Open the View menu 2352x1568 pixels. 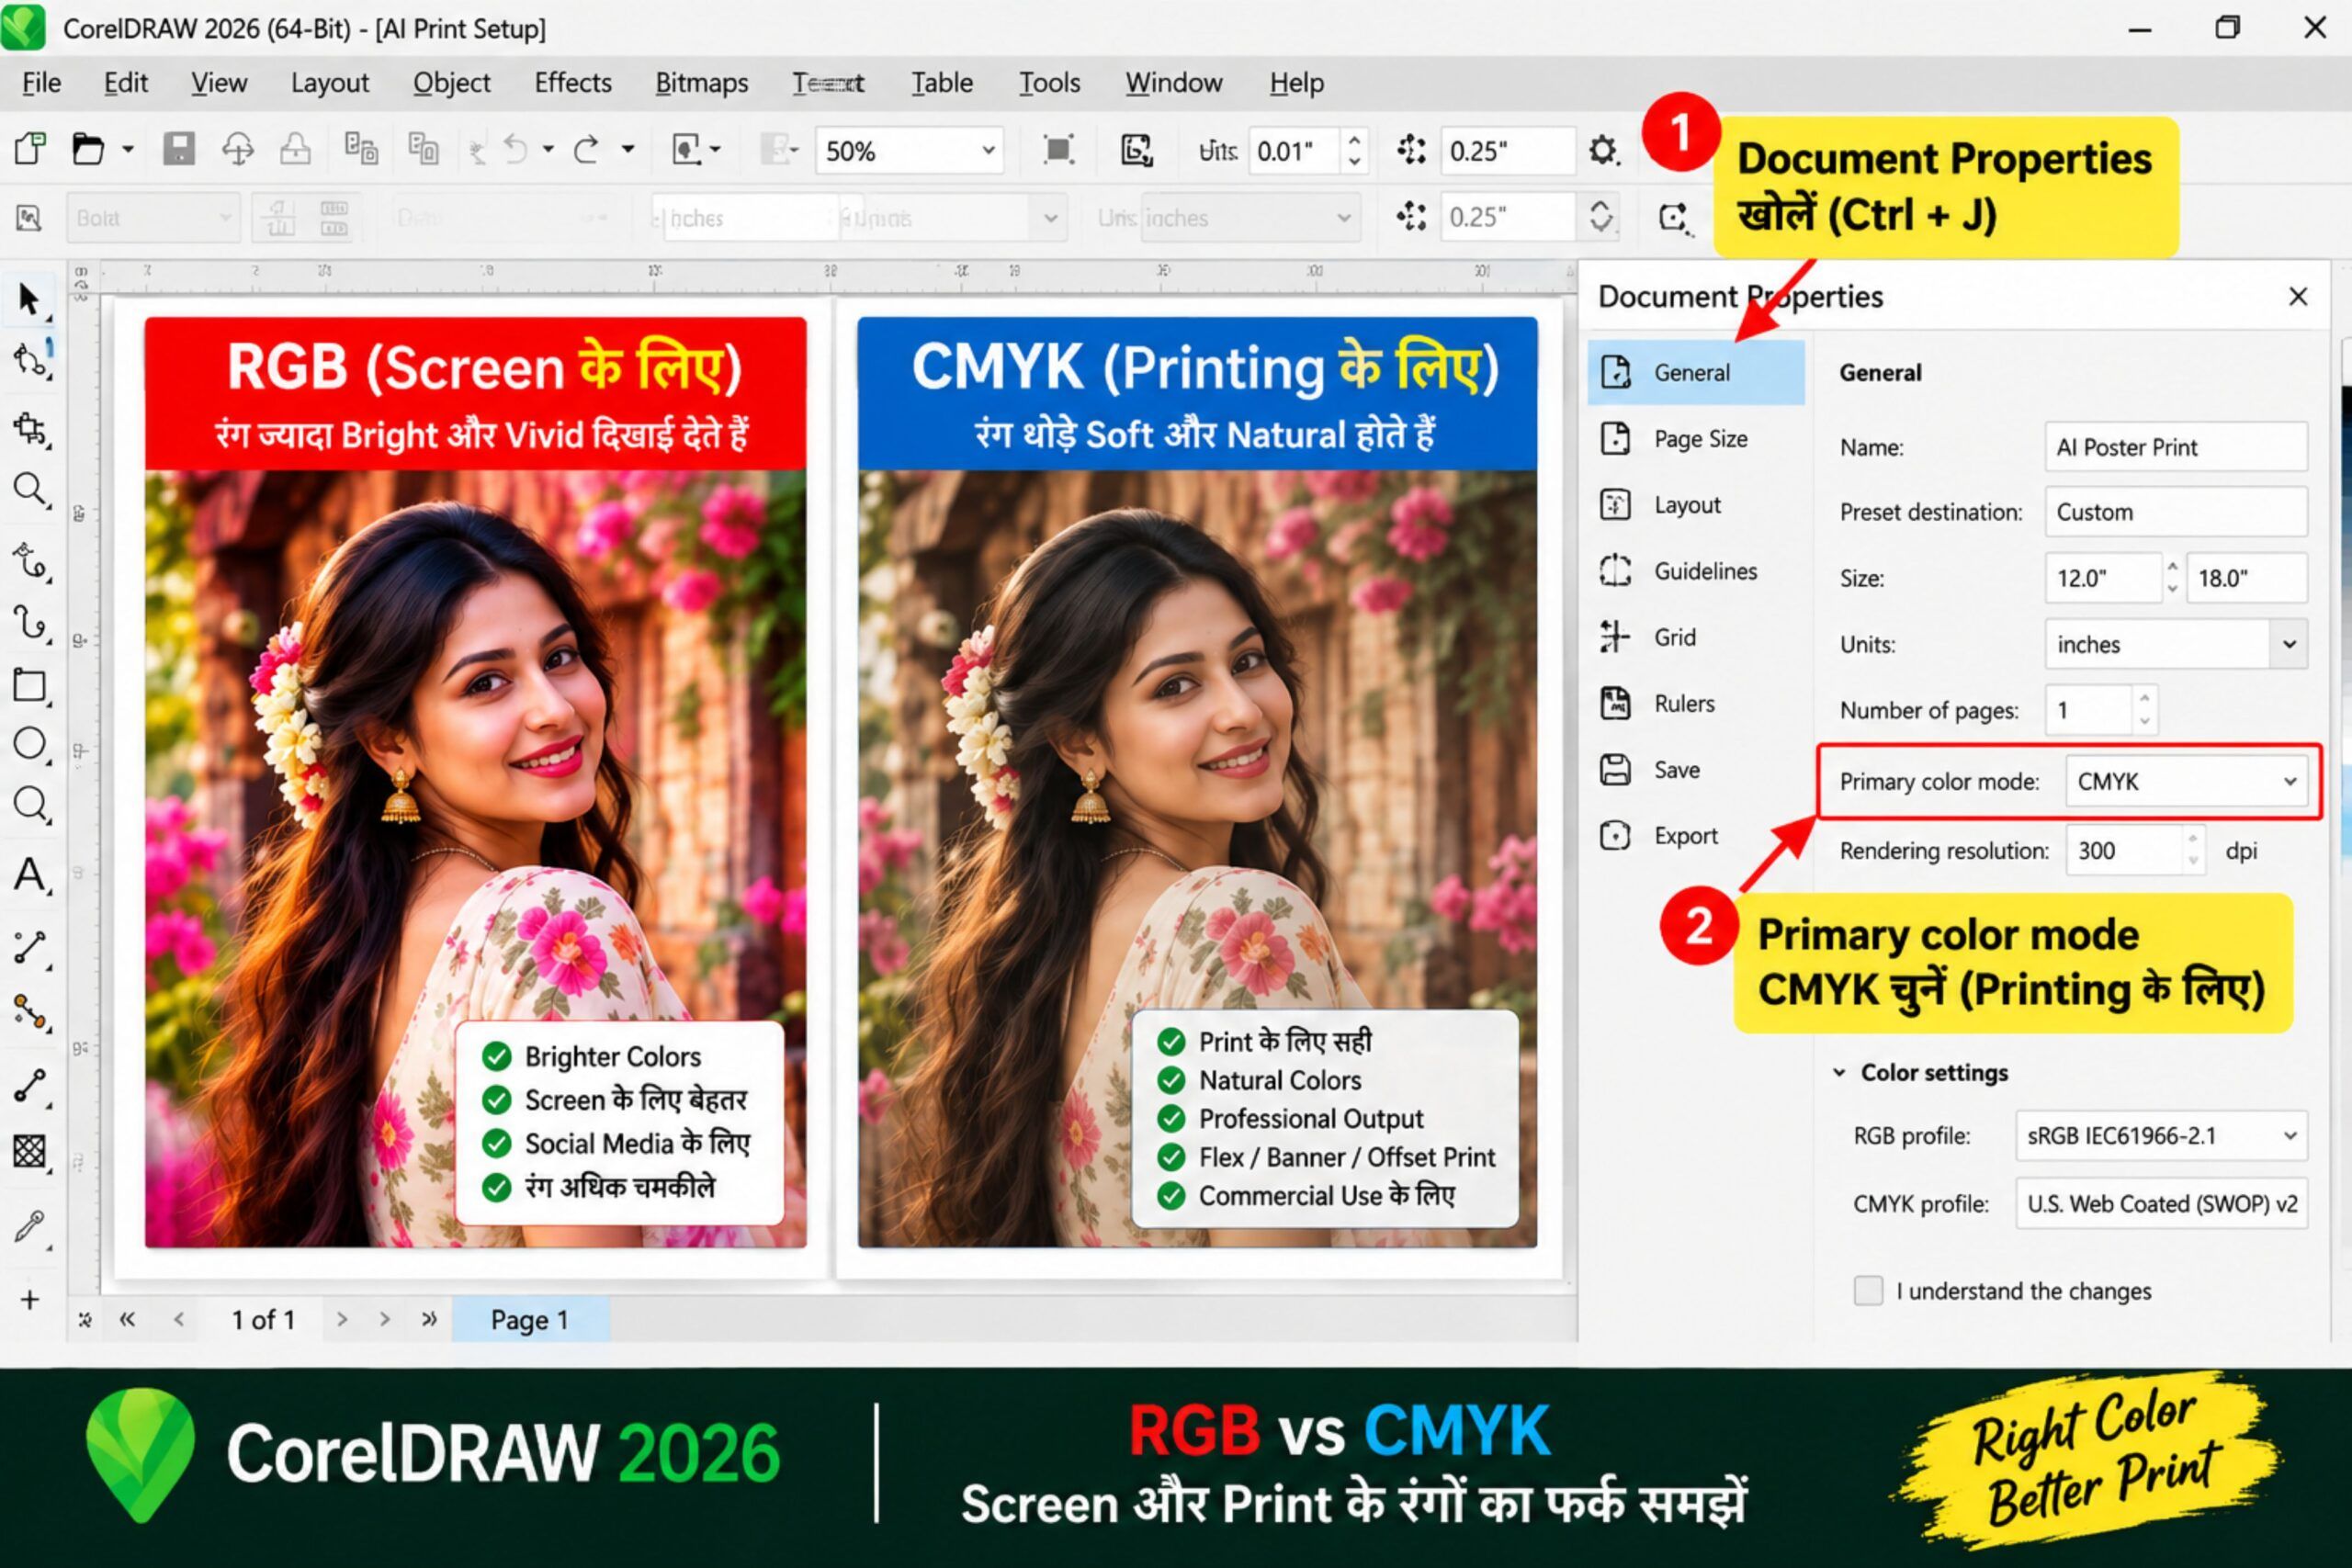pyautogui.click(x=219, y=83)
